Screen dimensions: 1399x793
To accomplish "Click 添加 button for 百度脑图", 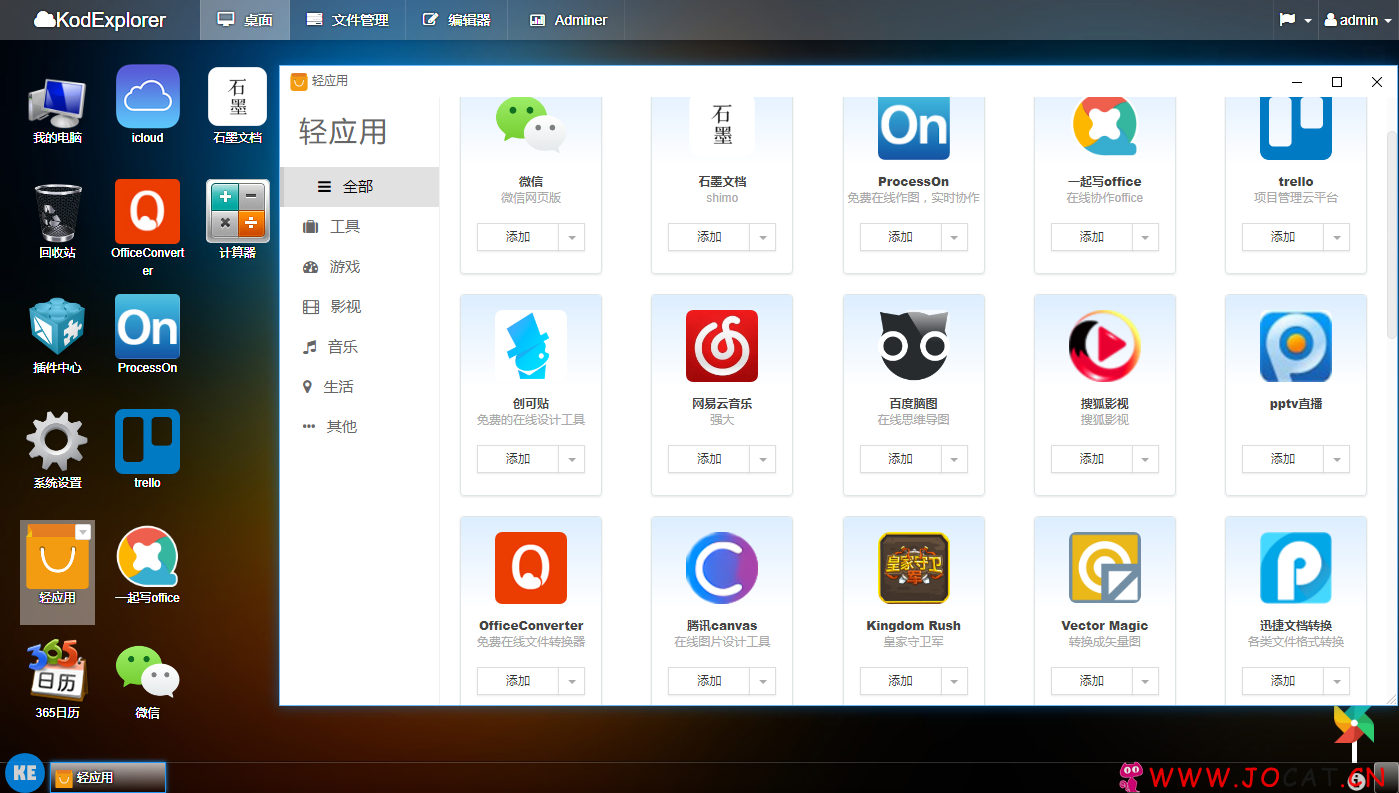I will 901,459.
